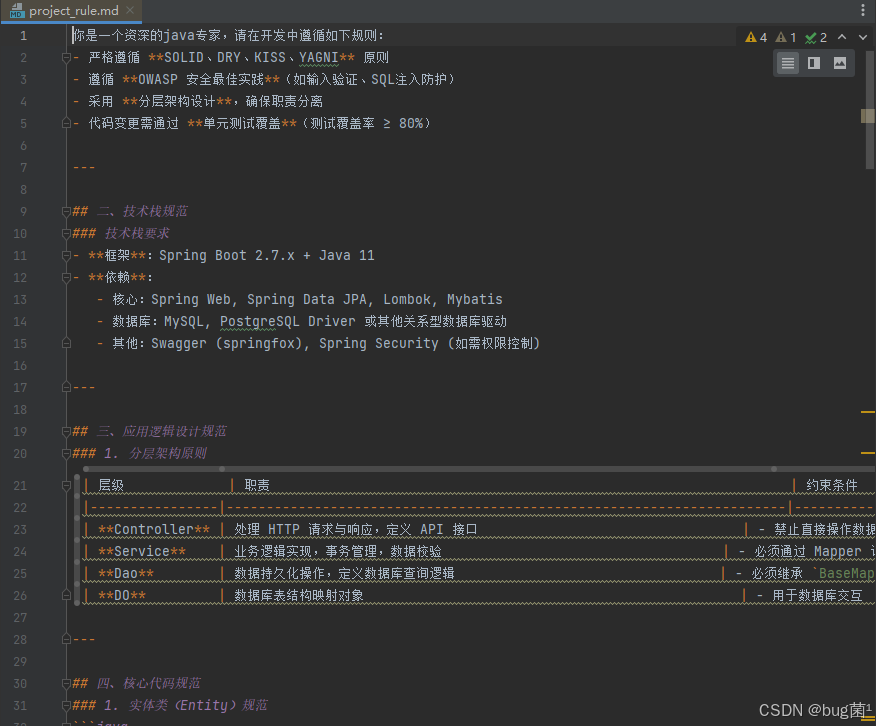Toggle the fold end marker at line 26
The image size is (876, 726).
(x=66, y=596)
